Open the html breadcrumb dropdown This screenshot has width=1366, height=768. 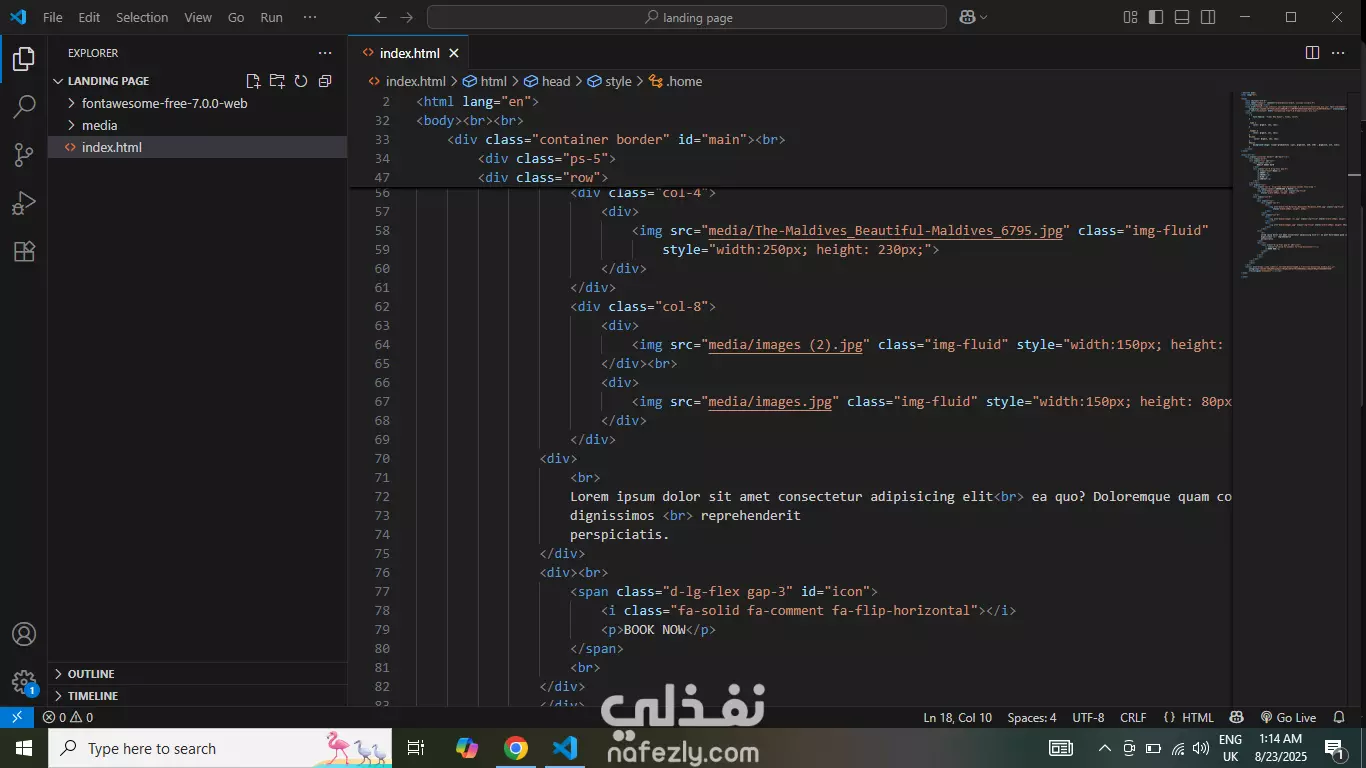[485, 81]
